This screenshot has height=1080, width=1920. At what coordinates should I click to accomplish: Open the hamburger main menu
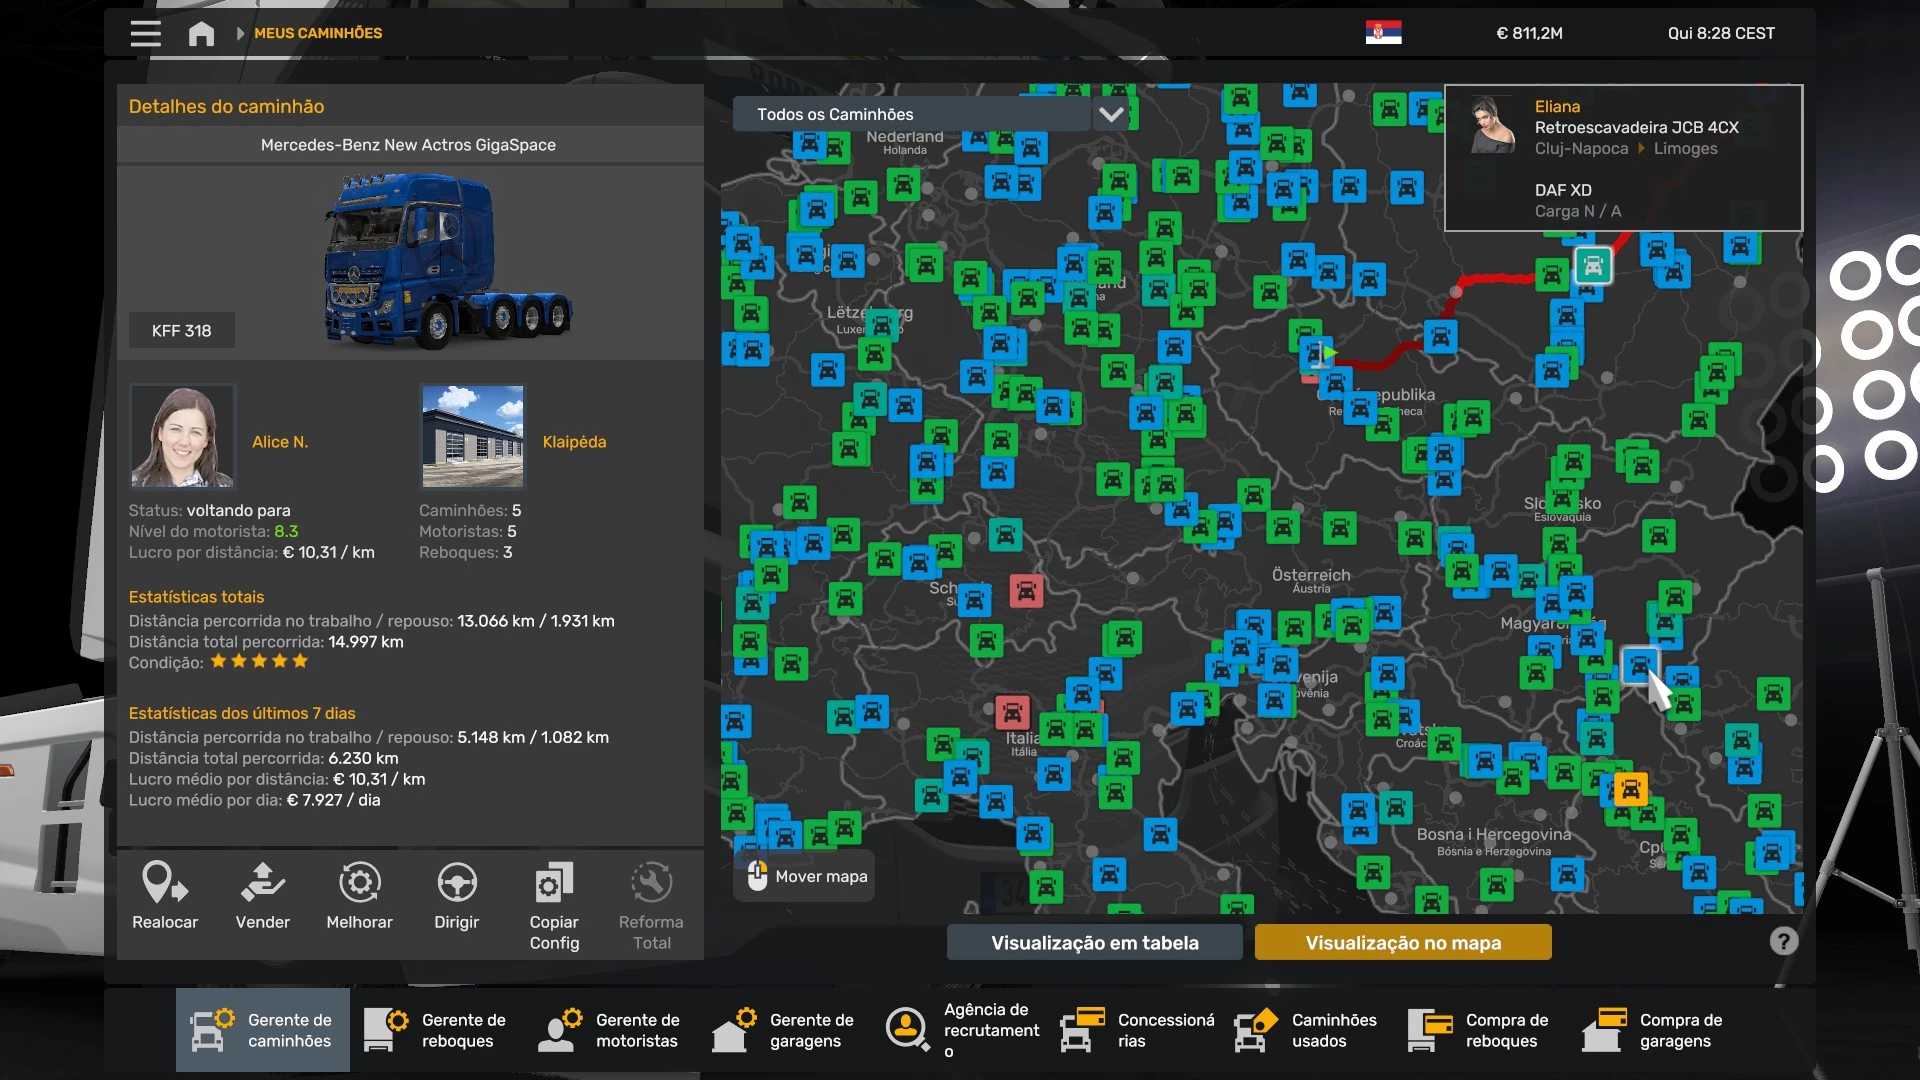click(145, 33)
